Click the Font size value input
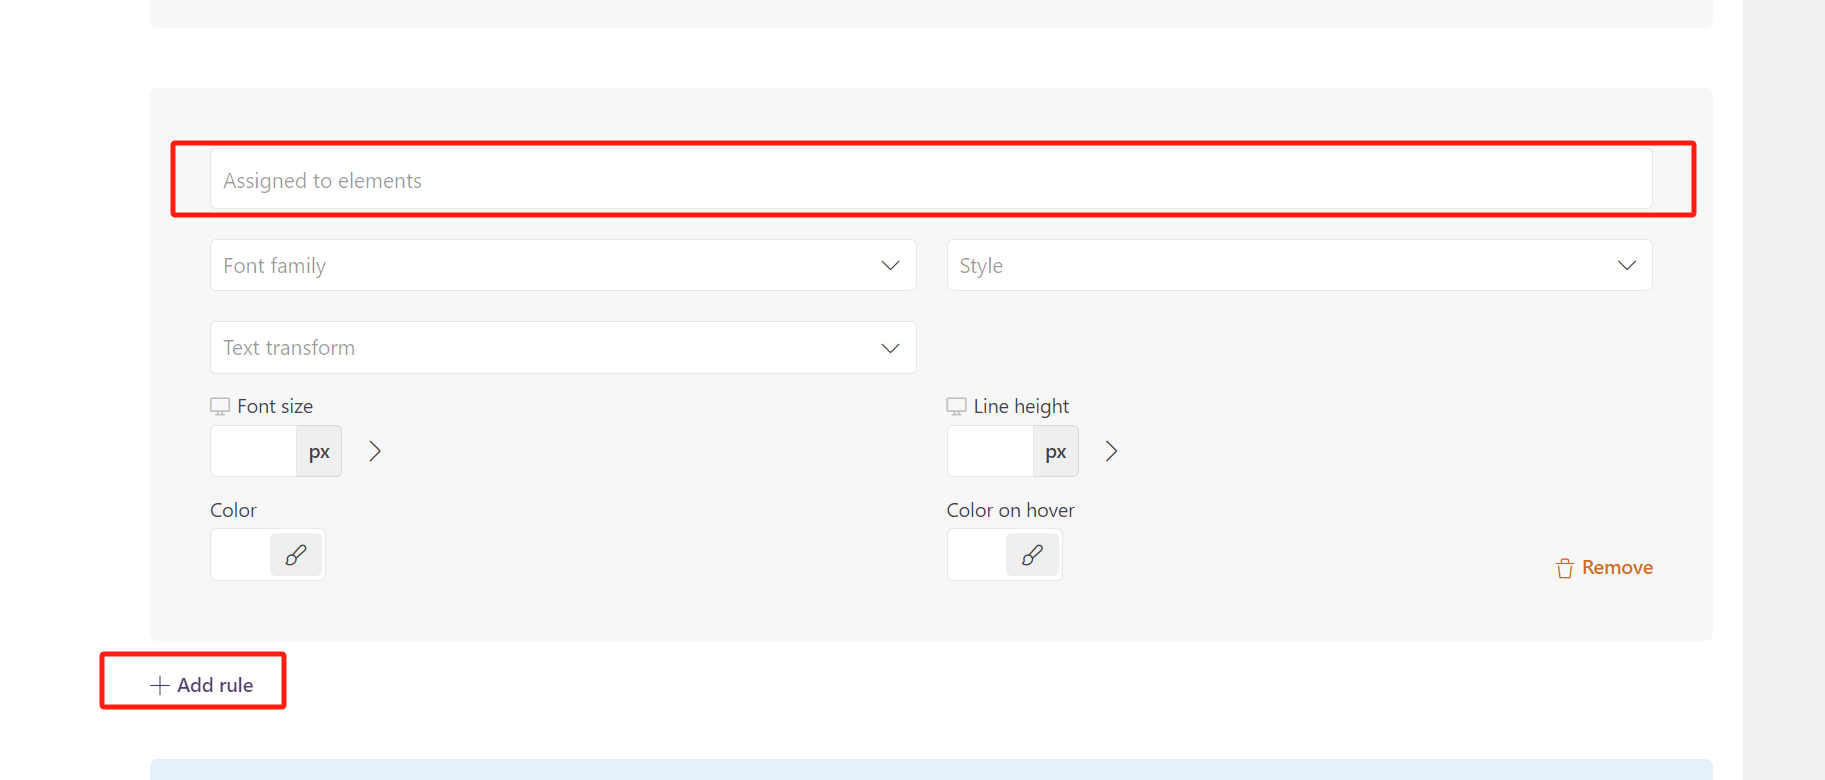Screen dimensions: 1825x780 254,452
